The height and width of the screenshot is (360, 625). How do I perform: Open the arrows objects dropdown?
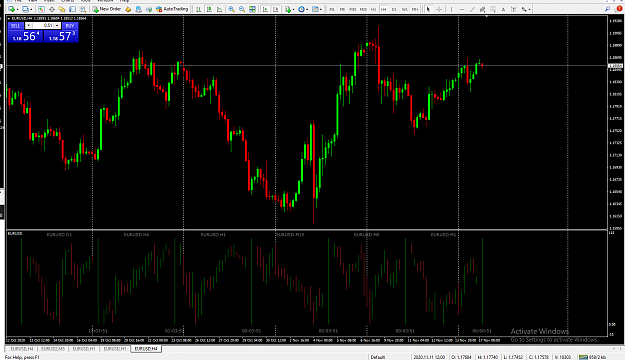pos(526,9)
